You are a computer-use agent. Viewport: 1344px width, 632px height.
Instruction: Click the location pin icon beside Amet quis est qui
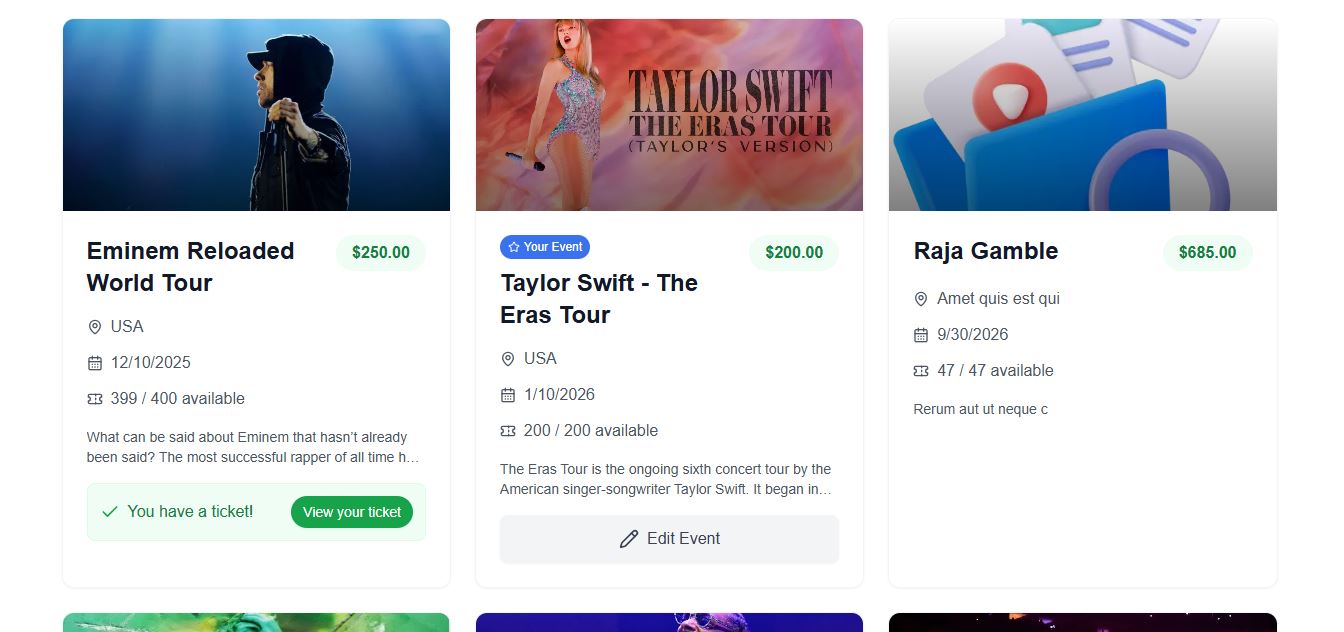[x=921, y=299]
